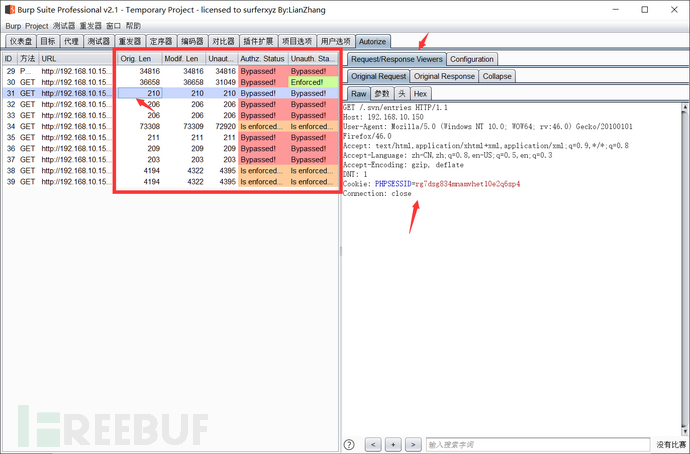Click the 31049 unauthenticated length cell
Screen dimensions: 690x454
click(222, 82)
